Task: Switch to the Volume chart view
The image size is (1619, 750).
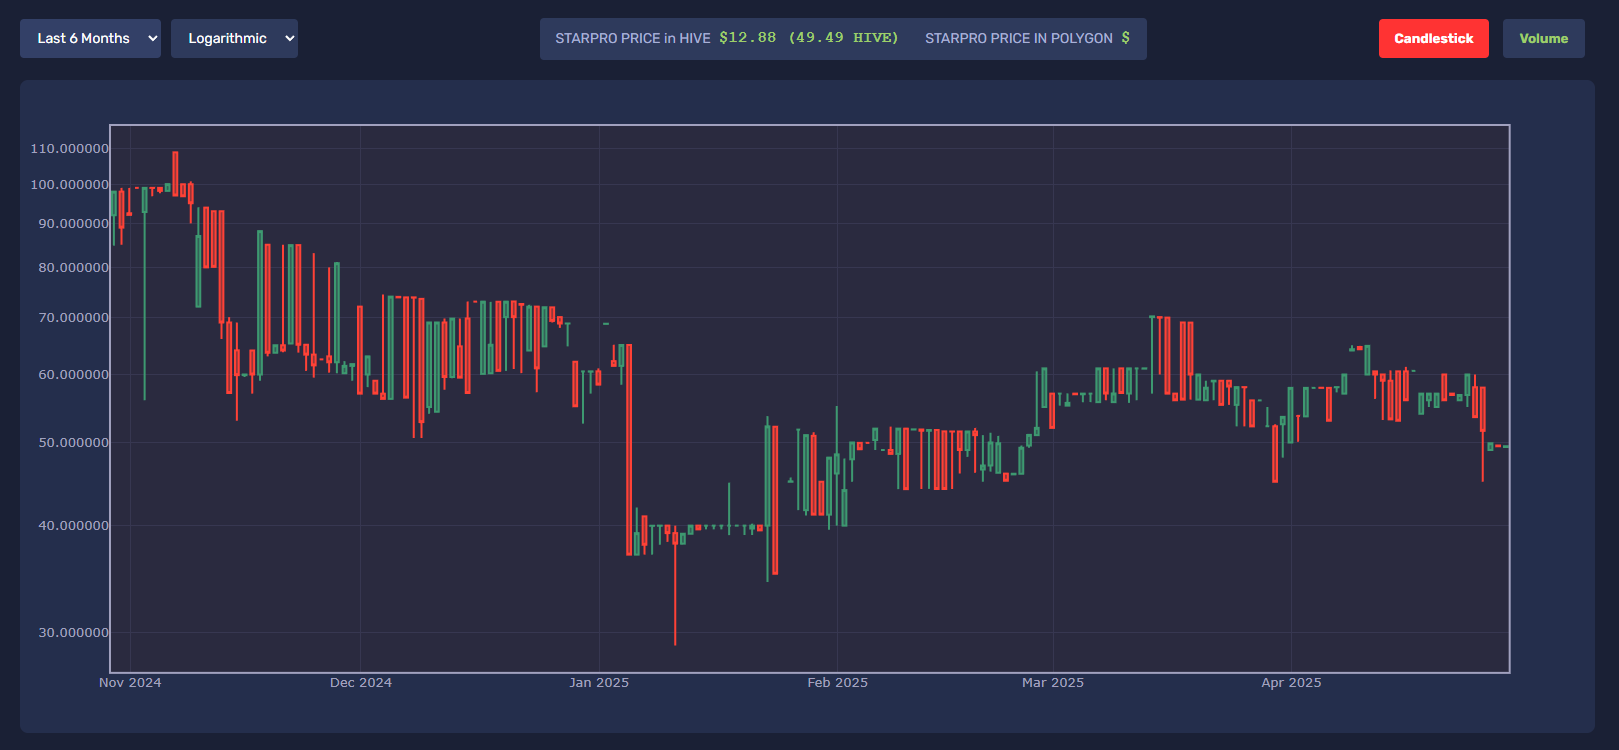Action: (1543, 38)
